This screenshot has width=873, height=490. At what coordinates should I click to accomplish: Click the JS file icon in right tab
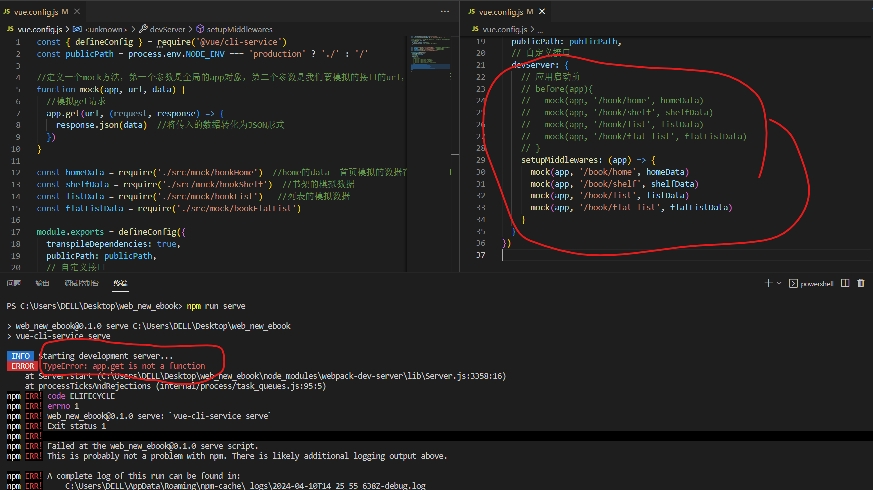tap(470, 10)
